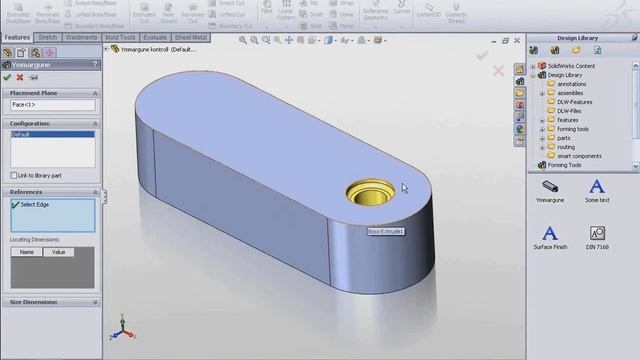The width and height of the screenshot is (640, 360).
Task: Open File Explorer task pane tab
Action: tap(520, 93)
